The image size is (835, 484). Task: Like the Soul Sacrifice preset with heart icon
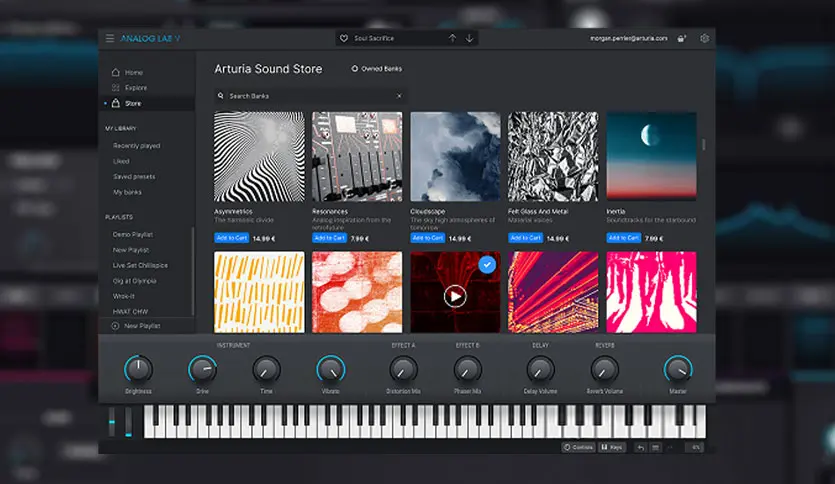[x=344, y=39]
